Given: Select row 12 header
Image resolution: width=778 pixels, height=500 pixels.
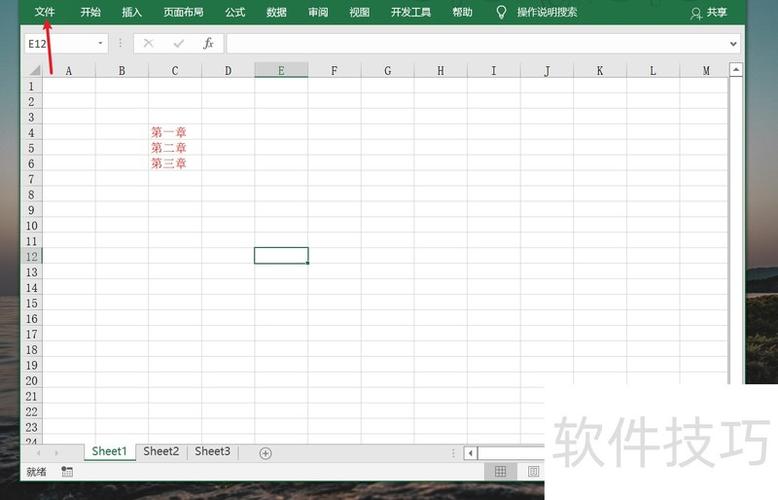Looking at the screenshot, I should coord(32,257).
